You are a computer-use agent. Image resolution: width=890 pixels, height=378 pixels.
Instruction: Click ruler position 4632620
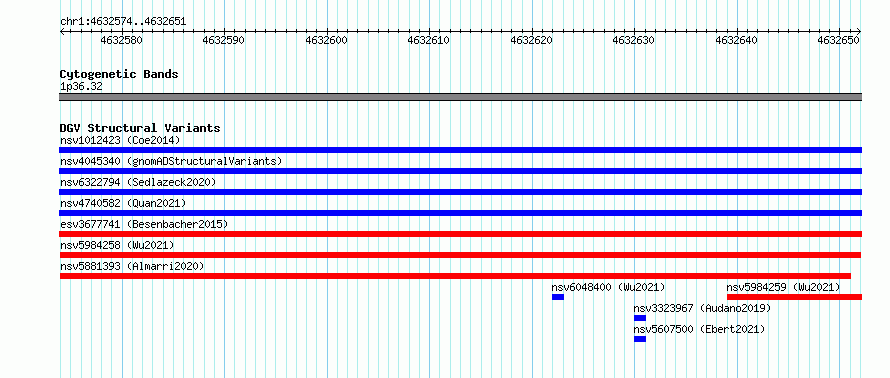click(532, 40)
